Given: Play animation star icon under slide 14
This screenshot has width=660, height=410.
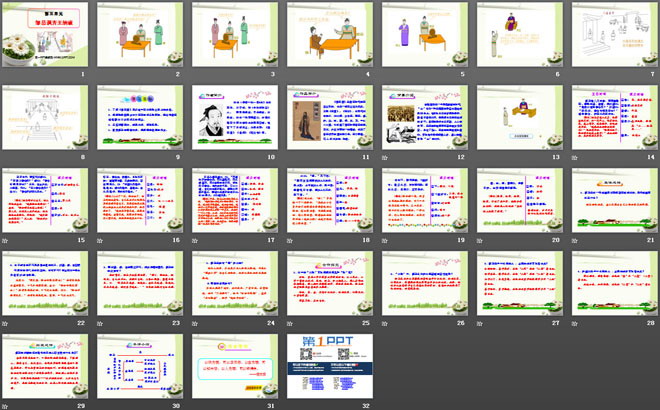Looking at the screenshot, I should point(575,157).
